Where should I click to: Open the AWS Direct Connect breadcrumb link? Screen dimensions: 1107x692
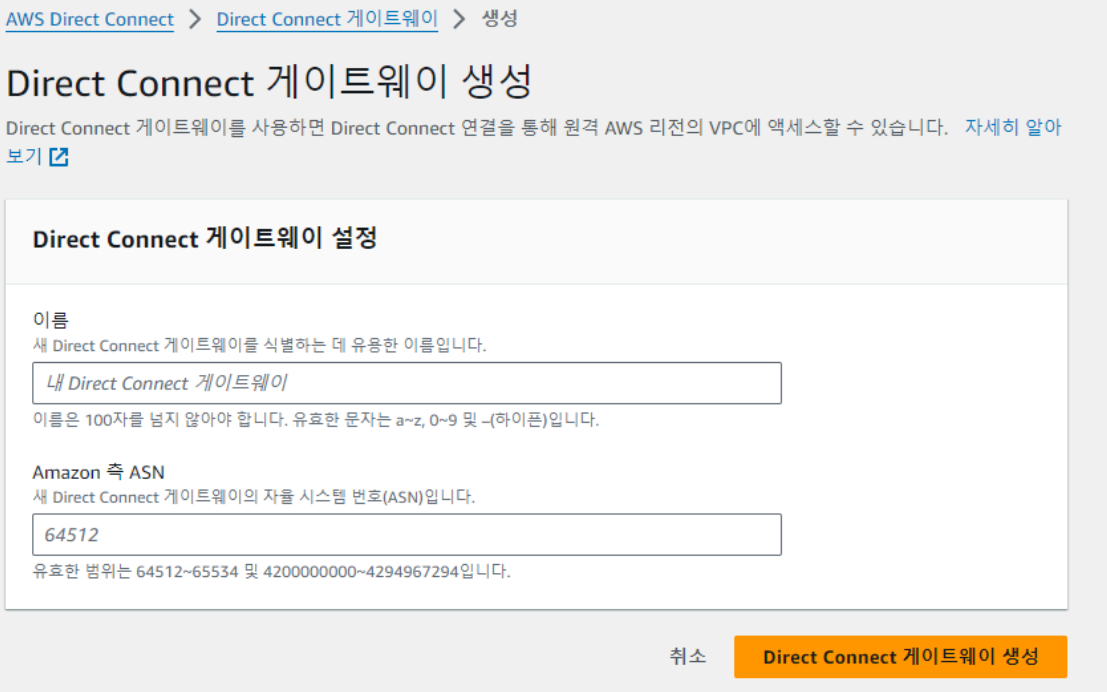coord(90,19)
